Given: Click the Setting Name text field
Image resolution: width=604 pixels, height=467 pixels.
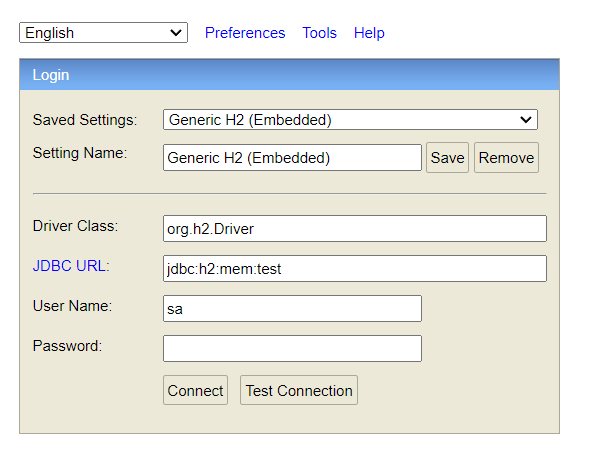Looking at the screenshot, I should click(x=292, y=158).
